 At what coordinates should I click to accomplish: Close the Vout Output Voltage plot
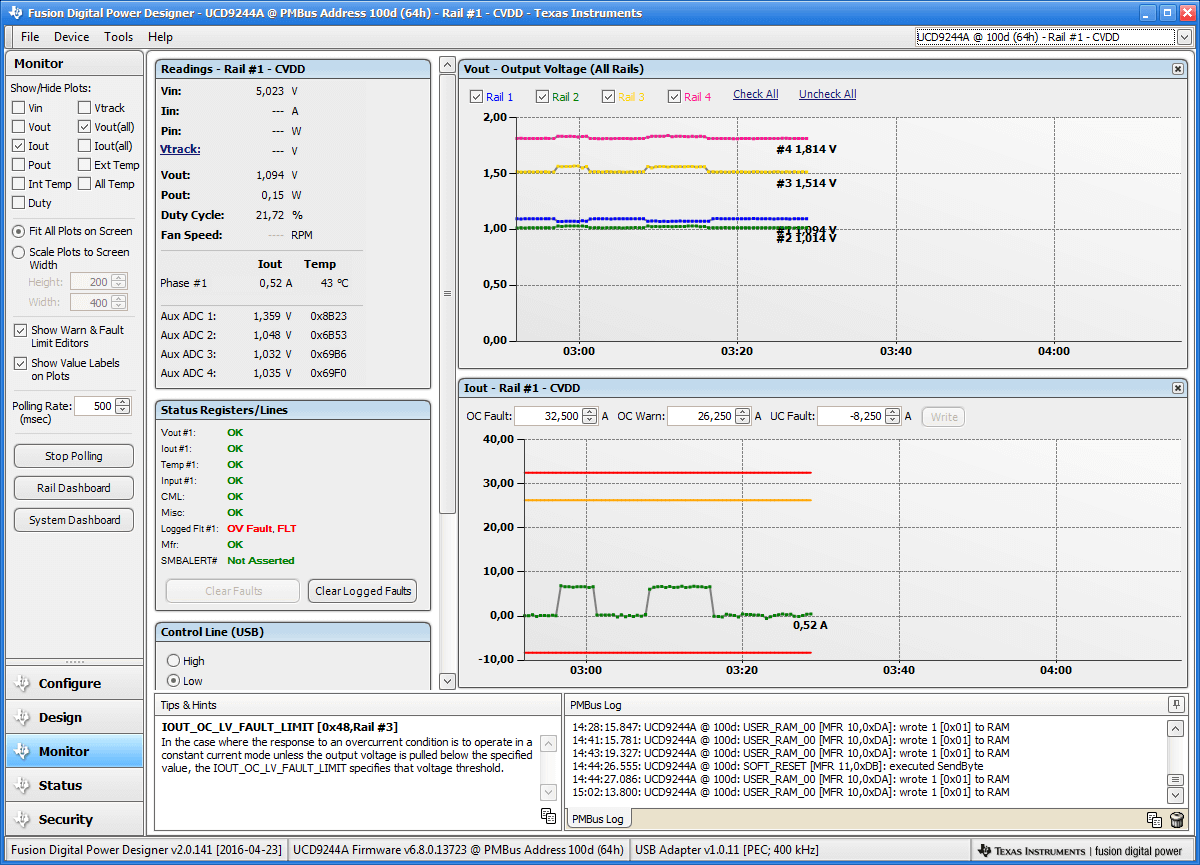click(x=1178, y=69)
